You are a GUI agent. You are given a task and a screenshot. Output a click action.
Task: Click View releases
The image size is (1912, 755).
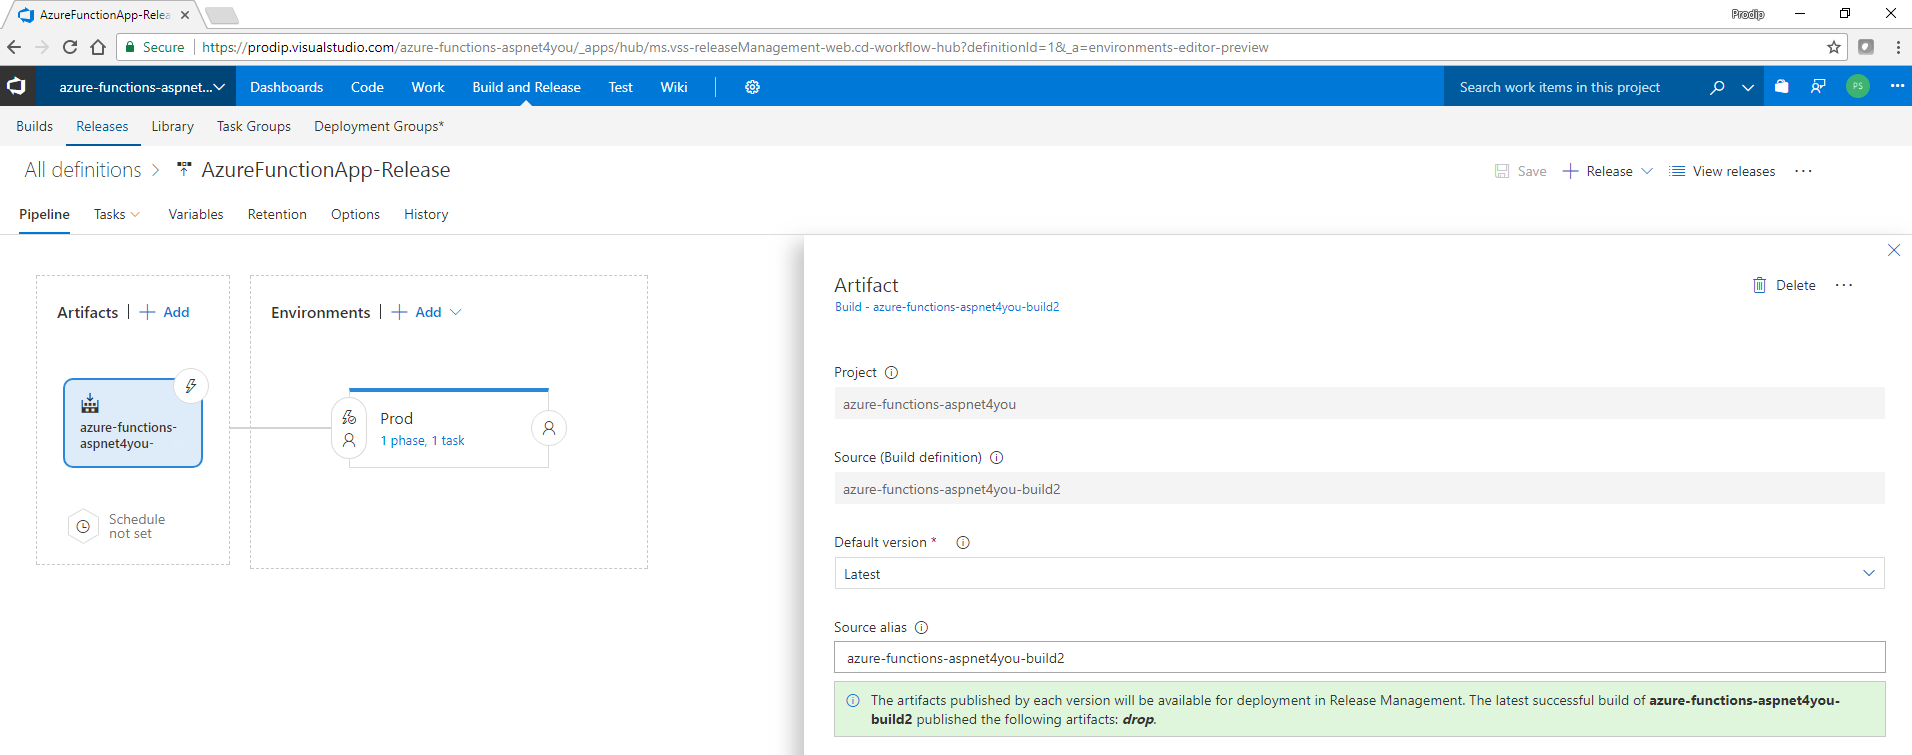1722,171
